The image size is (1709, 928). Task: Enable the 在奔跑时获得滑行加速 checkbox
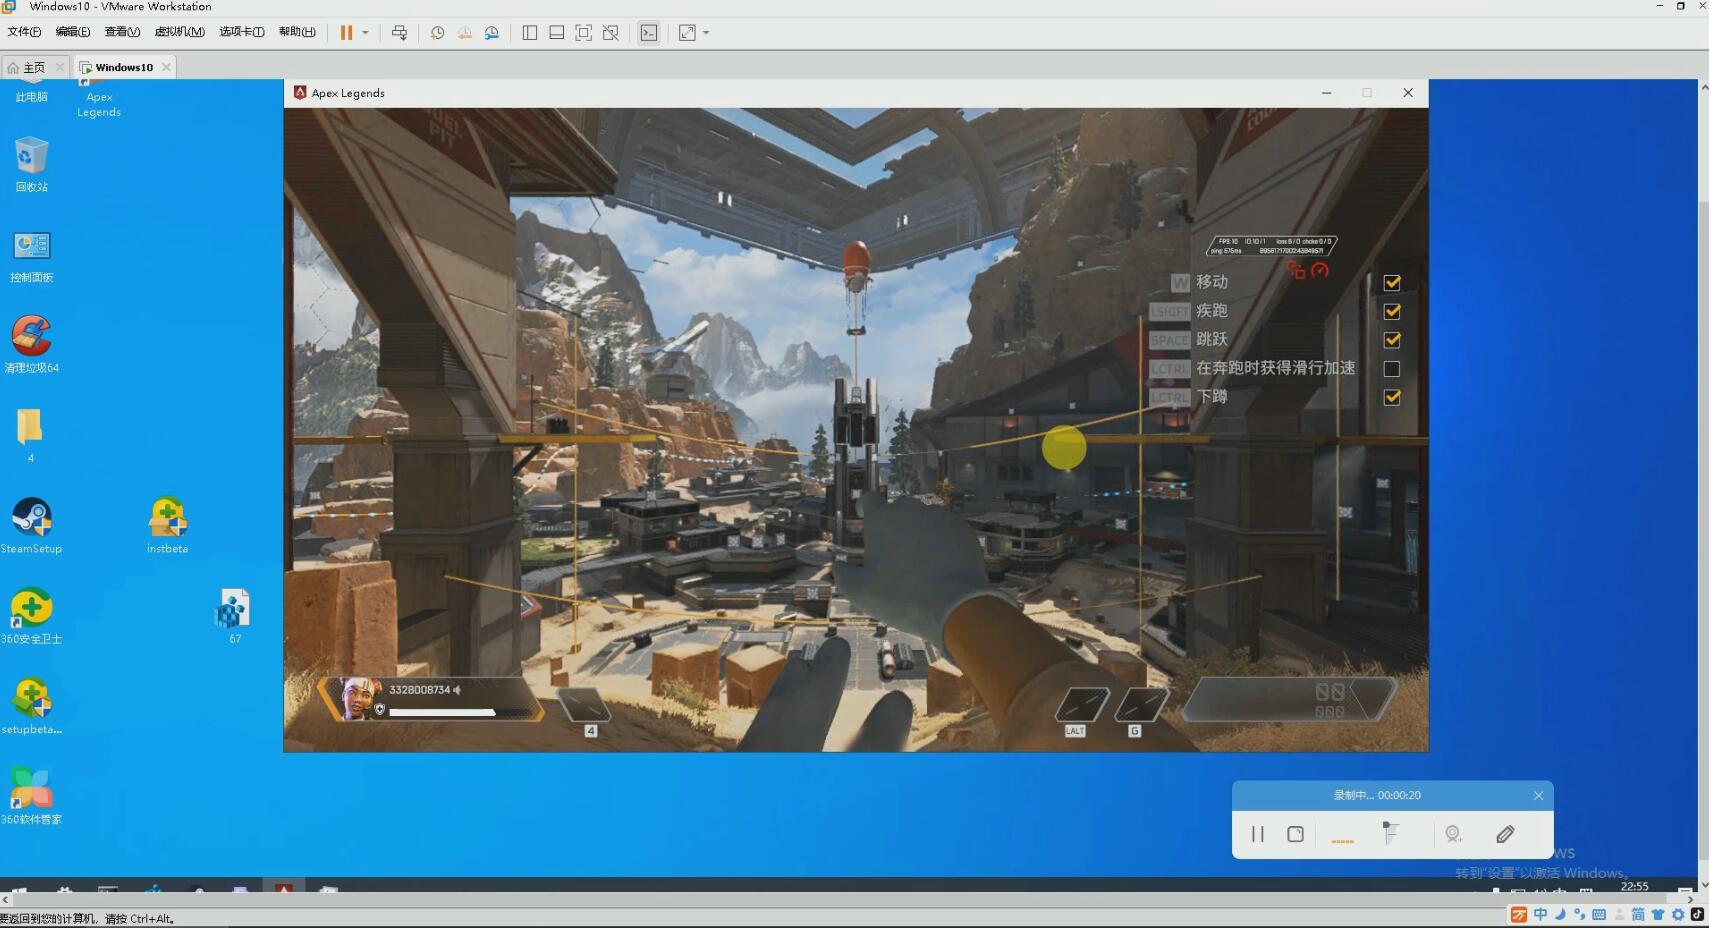1391,369
